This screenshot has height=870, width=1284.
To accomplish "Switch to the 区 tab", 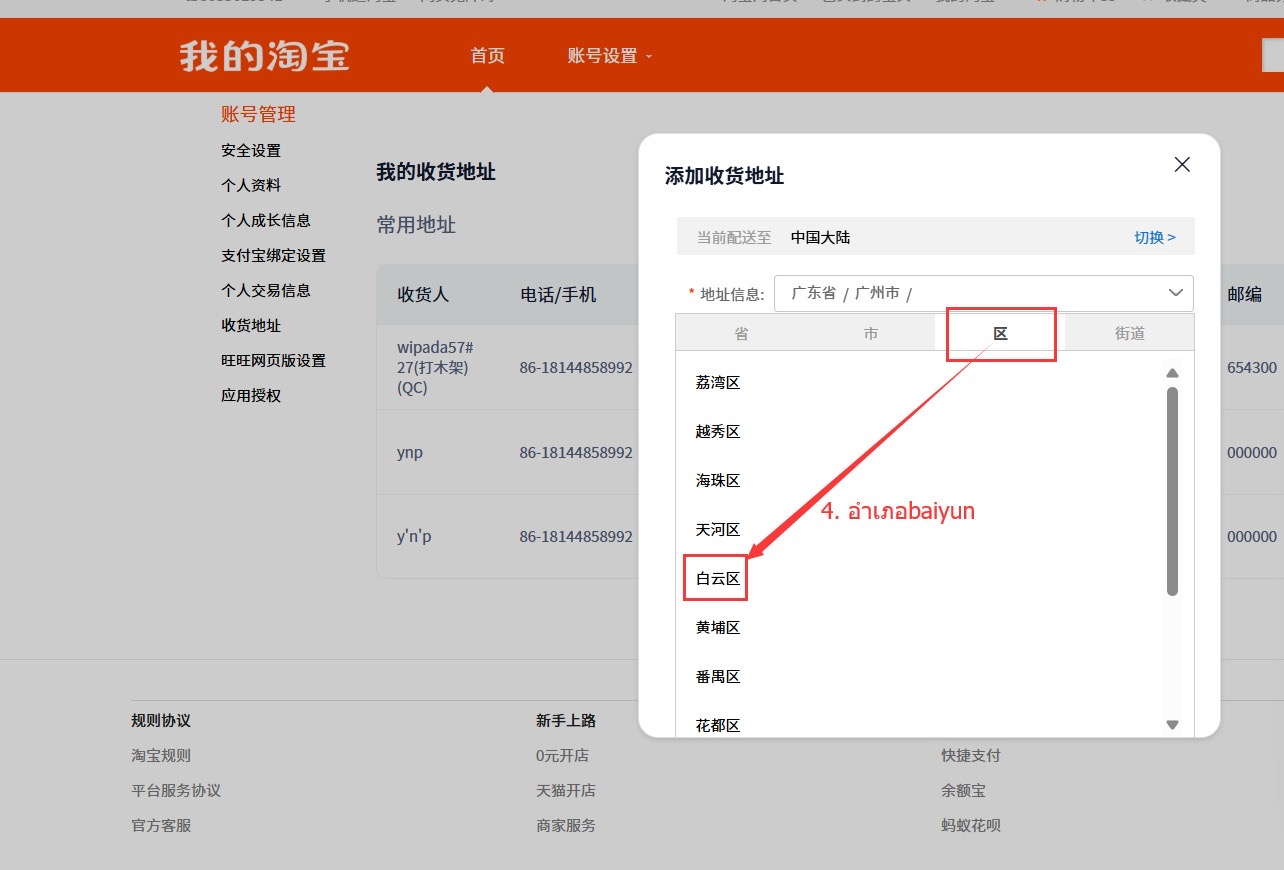I will [x=1000, y=333].
